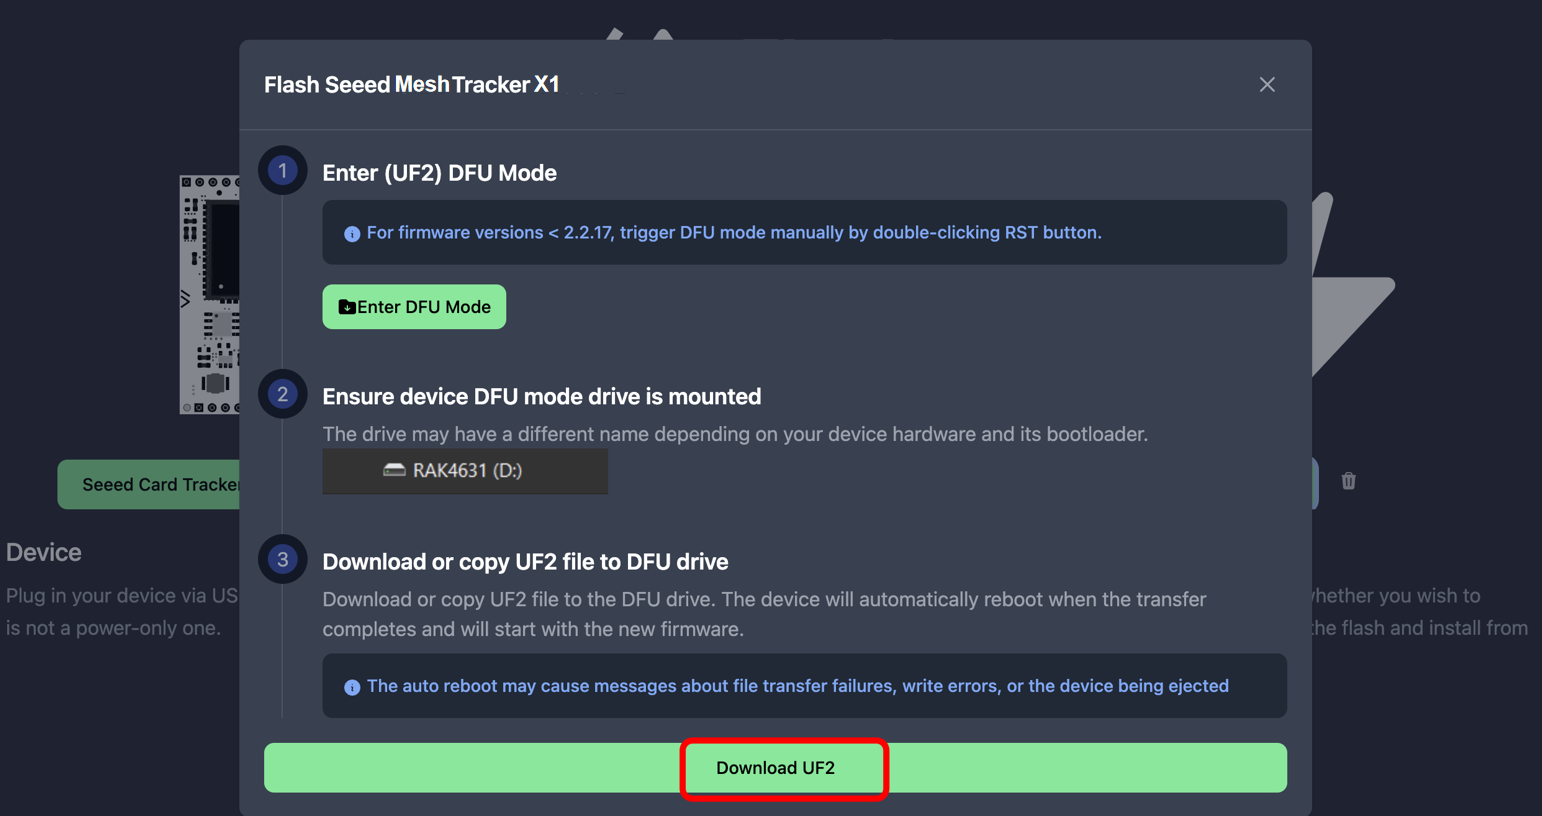
Task: Click step 1 circle indicator
Action: [x=283, y=171]
